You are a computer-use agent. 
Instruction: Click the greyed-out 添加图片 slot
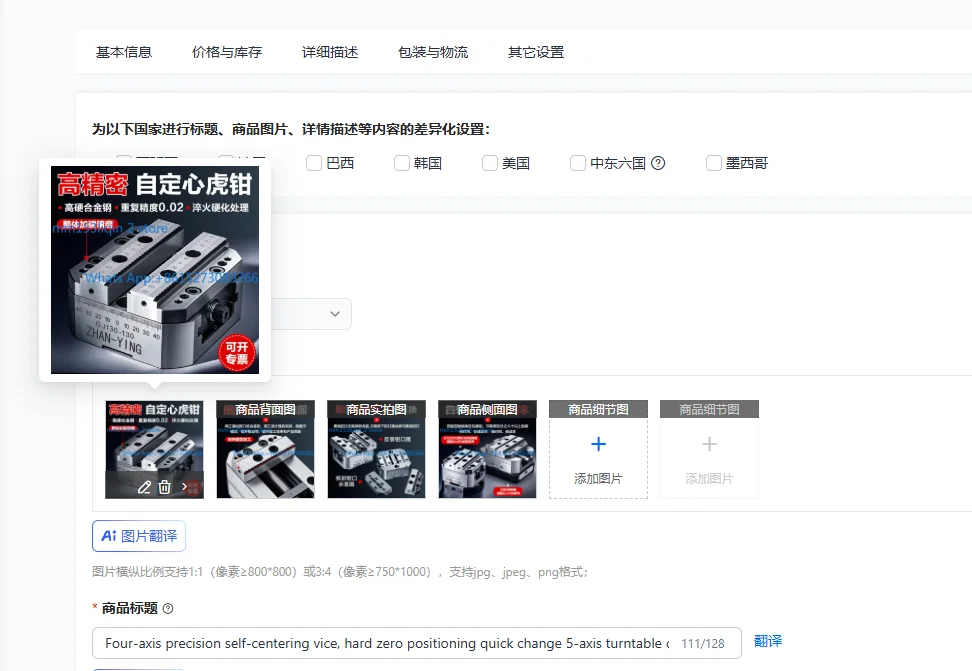pos(709,450)
